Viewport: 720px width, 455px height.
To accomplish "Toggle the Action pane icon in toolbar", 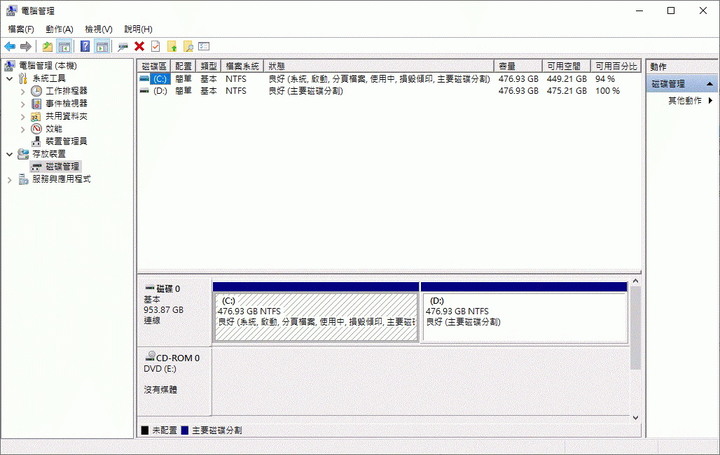I will pos(102,46).
